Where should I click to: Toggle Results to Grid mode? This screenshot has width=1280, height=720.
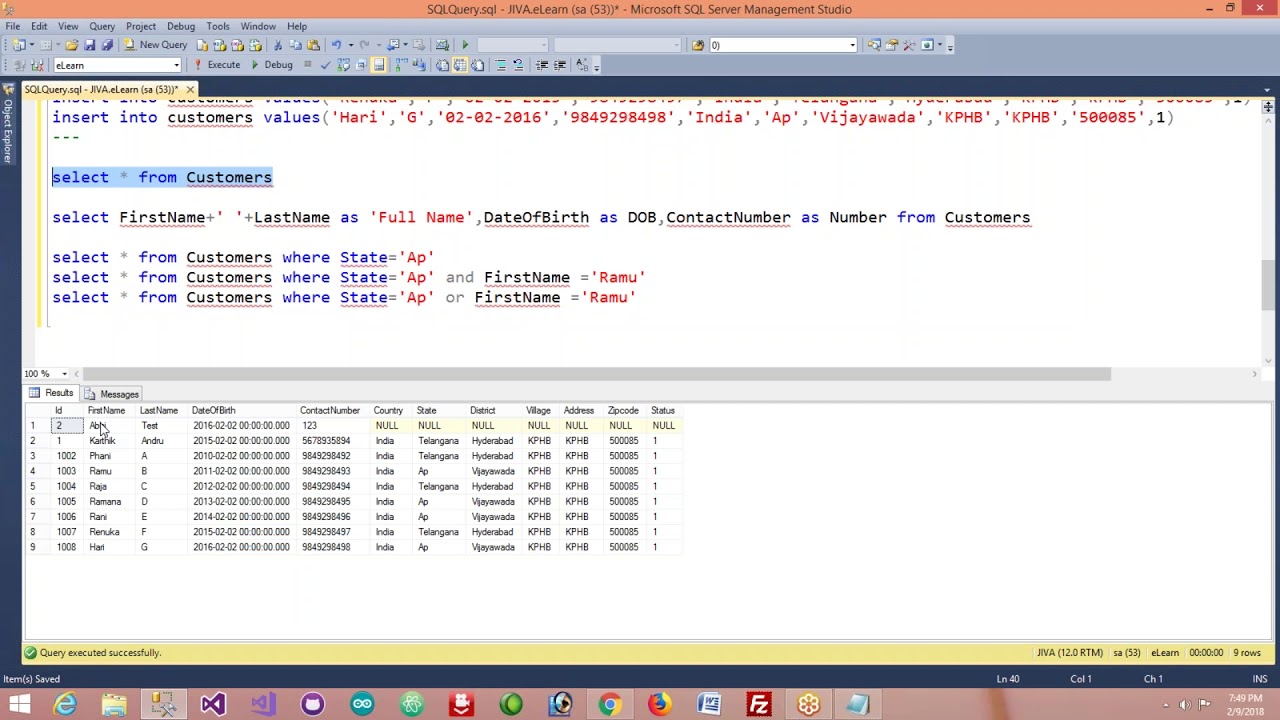tap(460, 65)
